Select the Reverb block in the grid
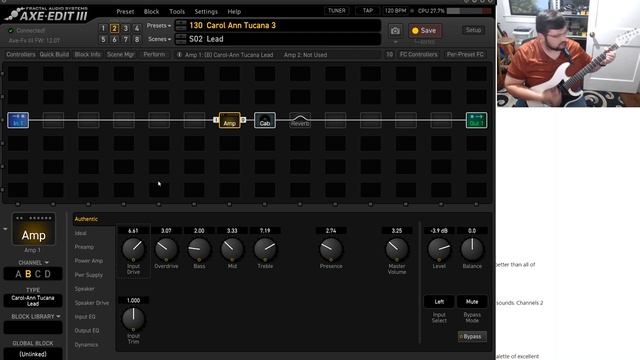640x360 pixels. 300,120
